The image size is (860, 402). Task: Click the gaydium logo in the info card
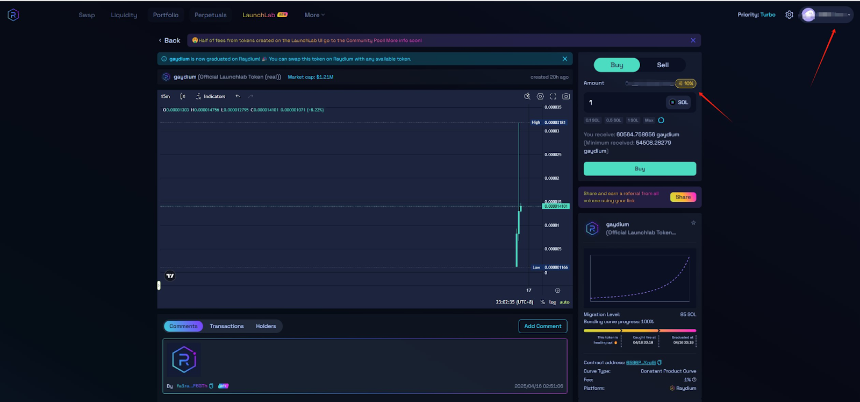point(592,229)
